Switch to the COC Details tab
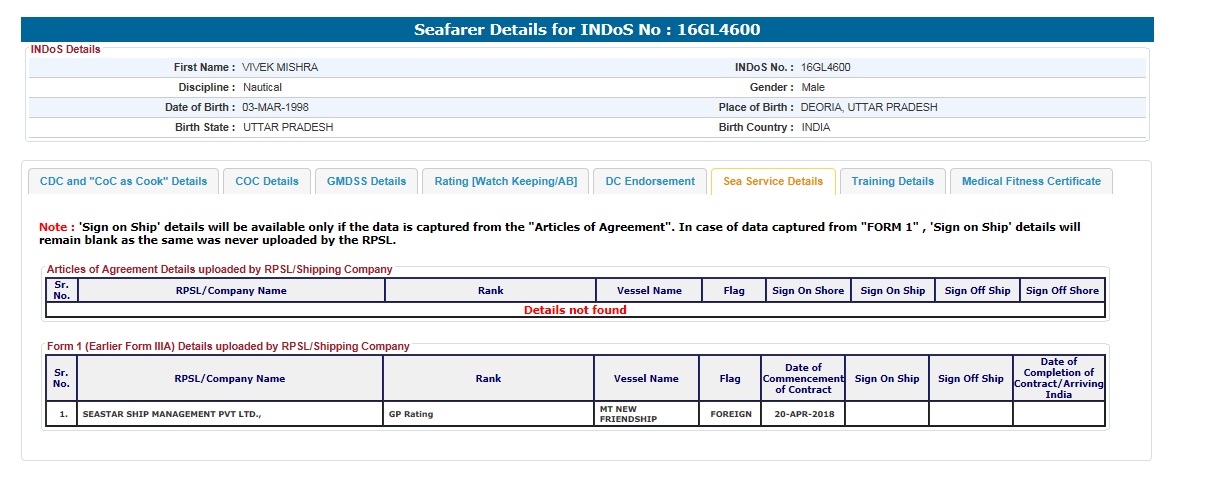The height and width of the screenshot is (497, 1213). pyautogui.click(x=267, y=181)
